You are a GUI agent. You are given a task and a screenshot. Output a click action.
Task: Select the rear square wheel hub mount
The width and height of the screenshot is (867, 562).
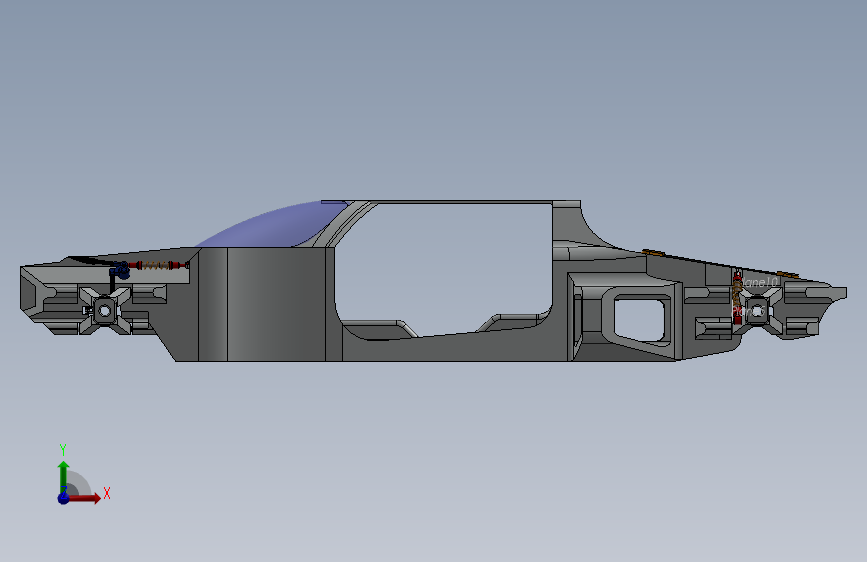pos(756,310)
